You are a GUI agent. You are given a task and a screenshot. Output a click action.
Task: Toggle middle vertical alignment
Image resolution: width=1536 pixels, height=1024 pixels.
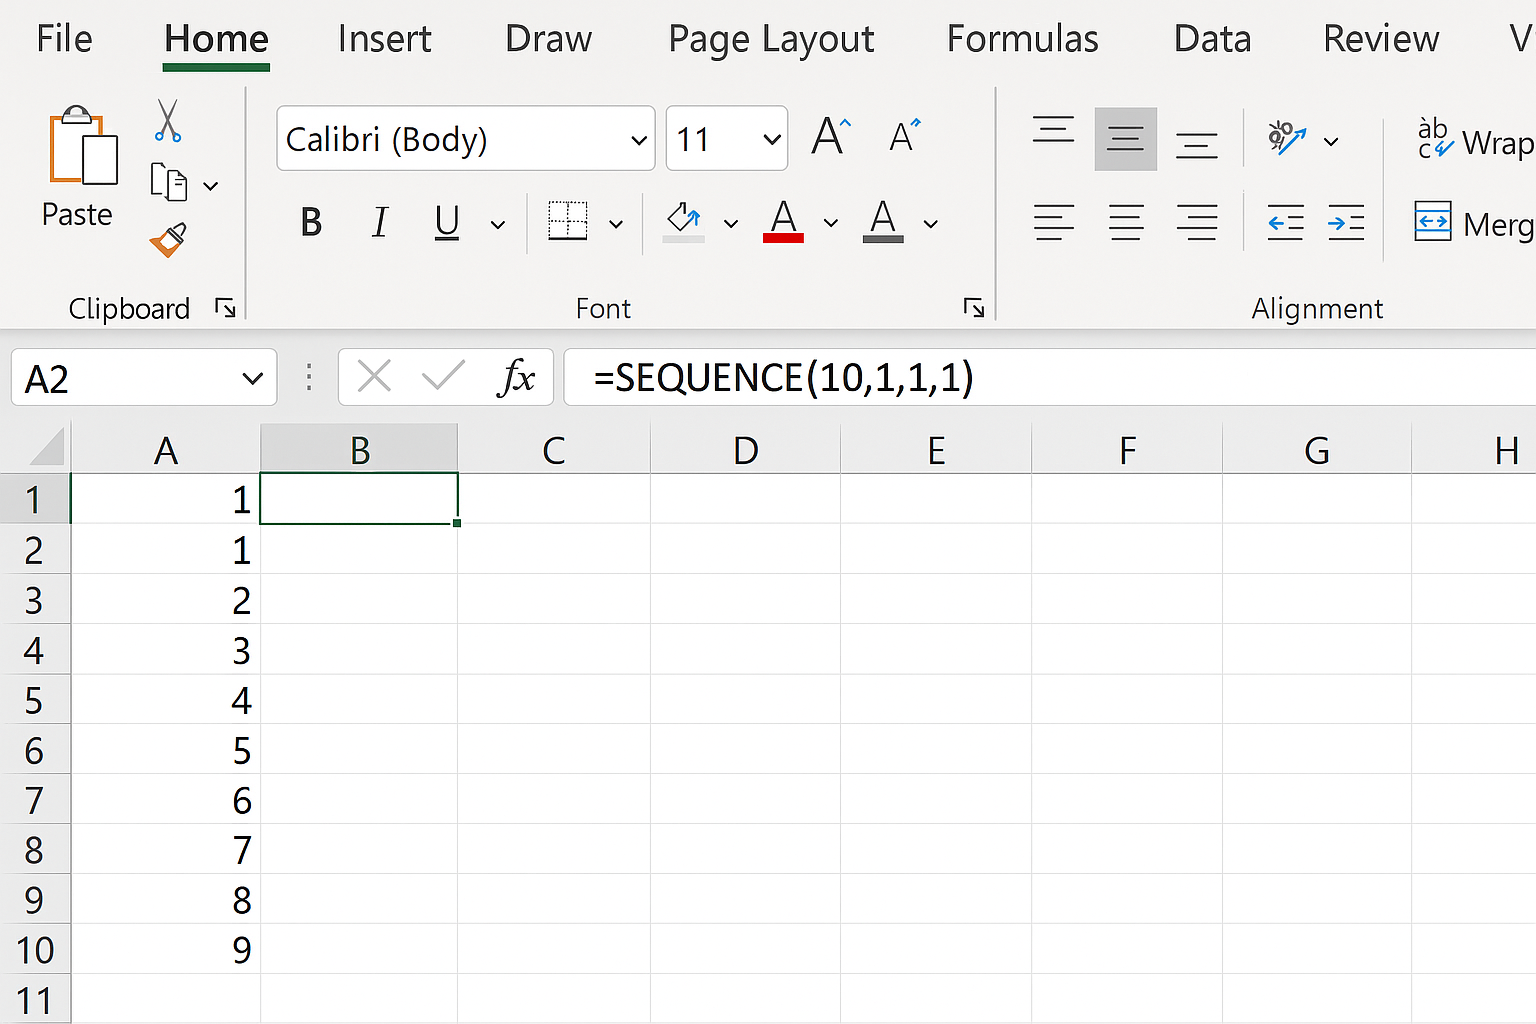tap(1126, 139)
